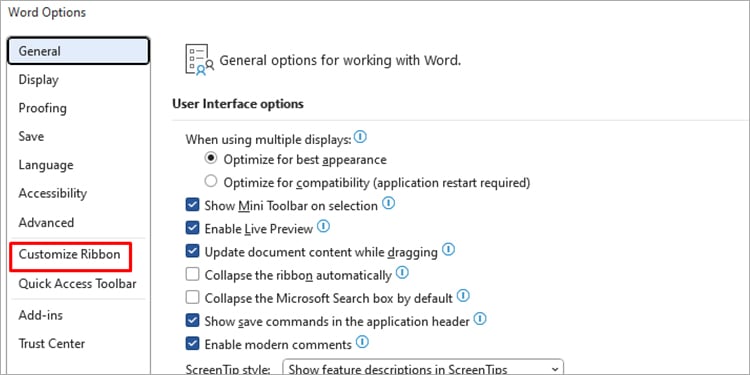Screen dimensions: 750x375
Task: Click info icon next to Enable modern comments
Action: point(363,342)
